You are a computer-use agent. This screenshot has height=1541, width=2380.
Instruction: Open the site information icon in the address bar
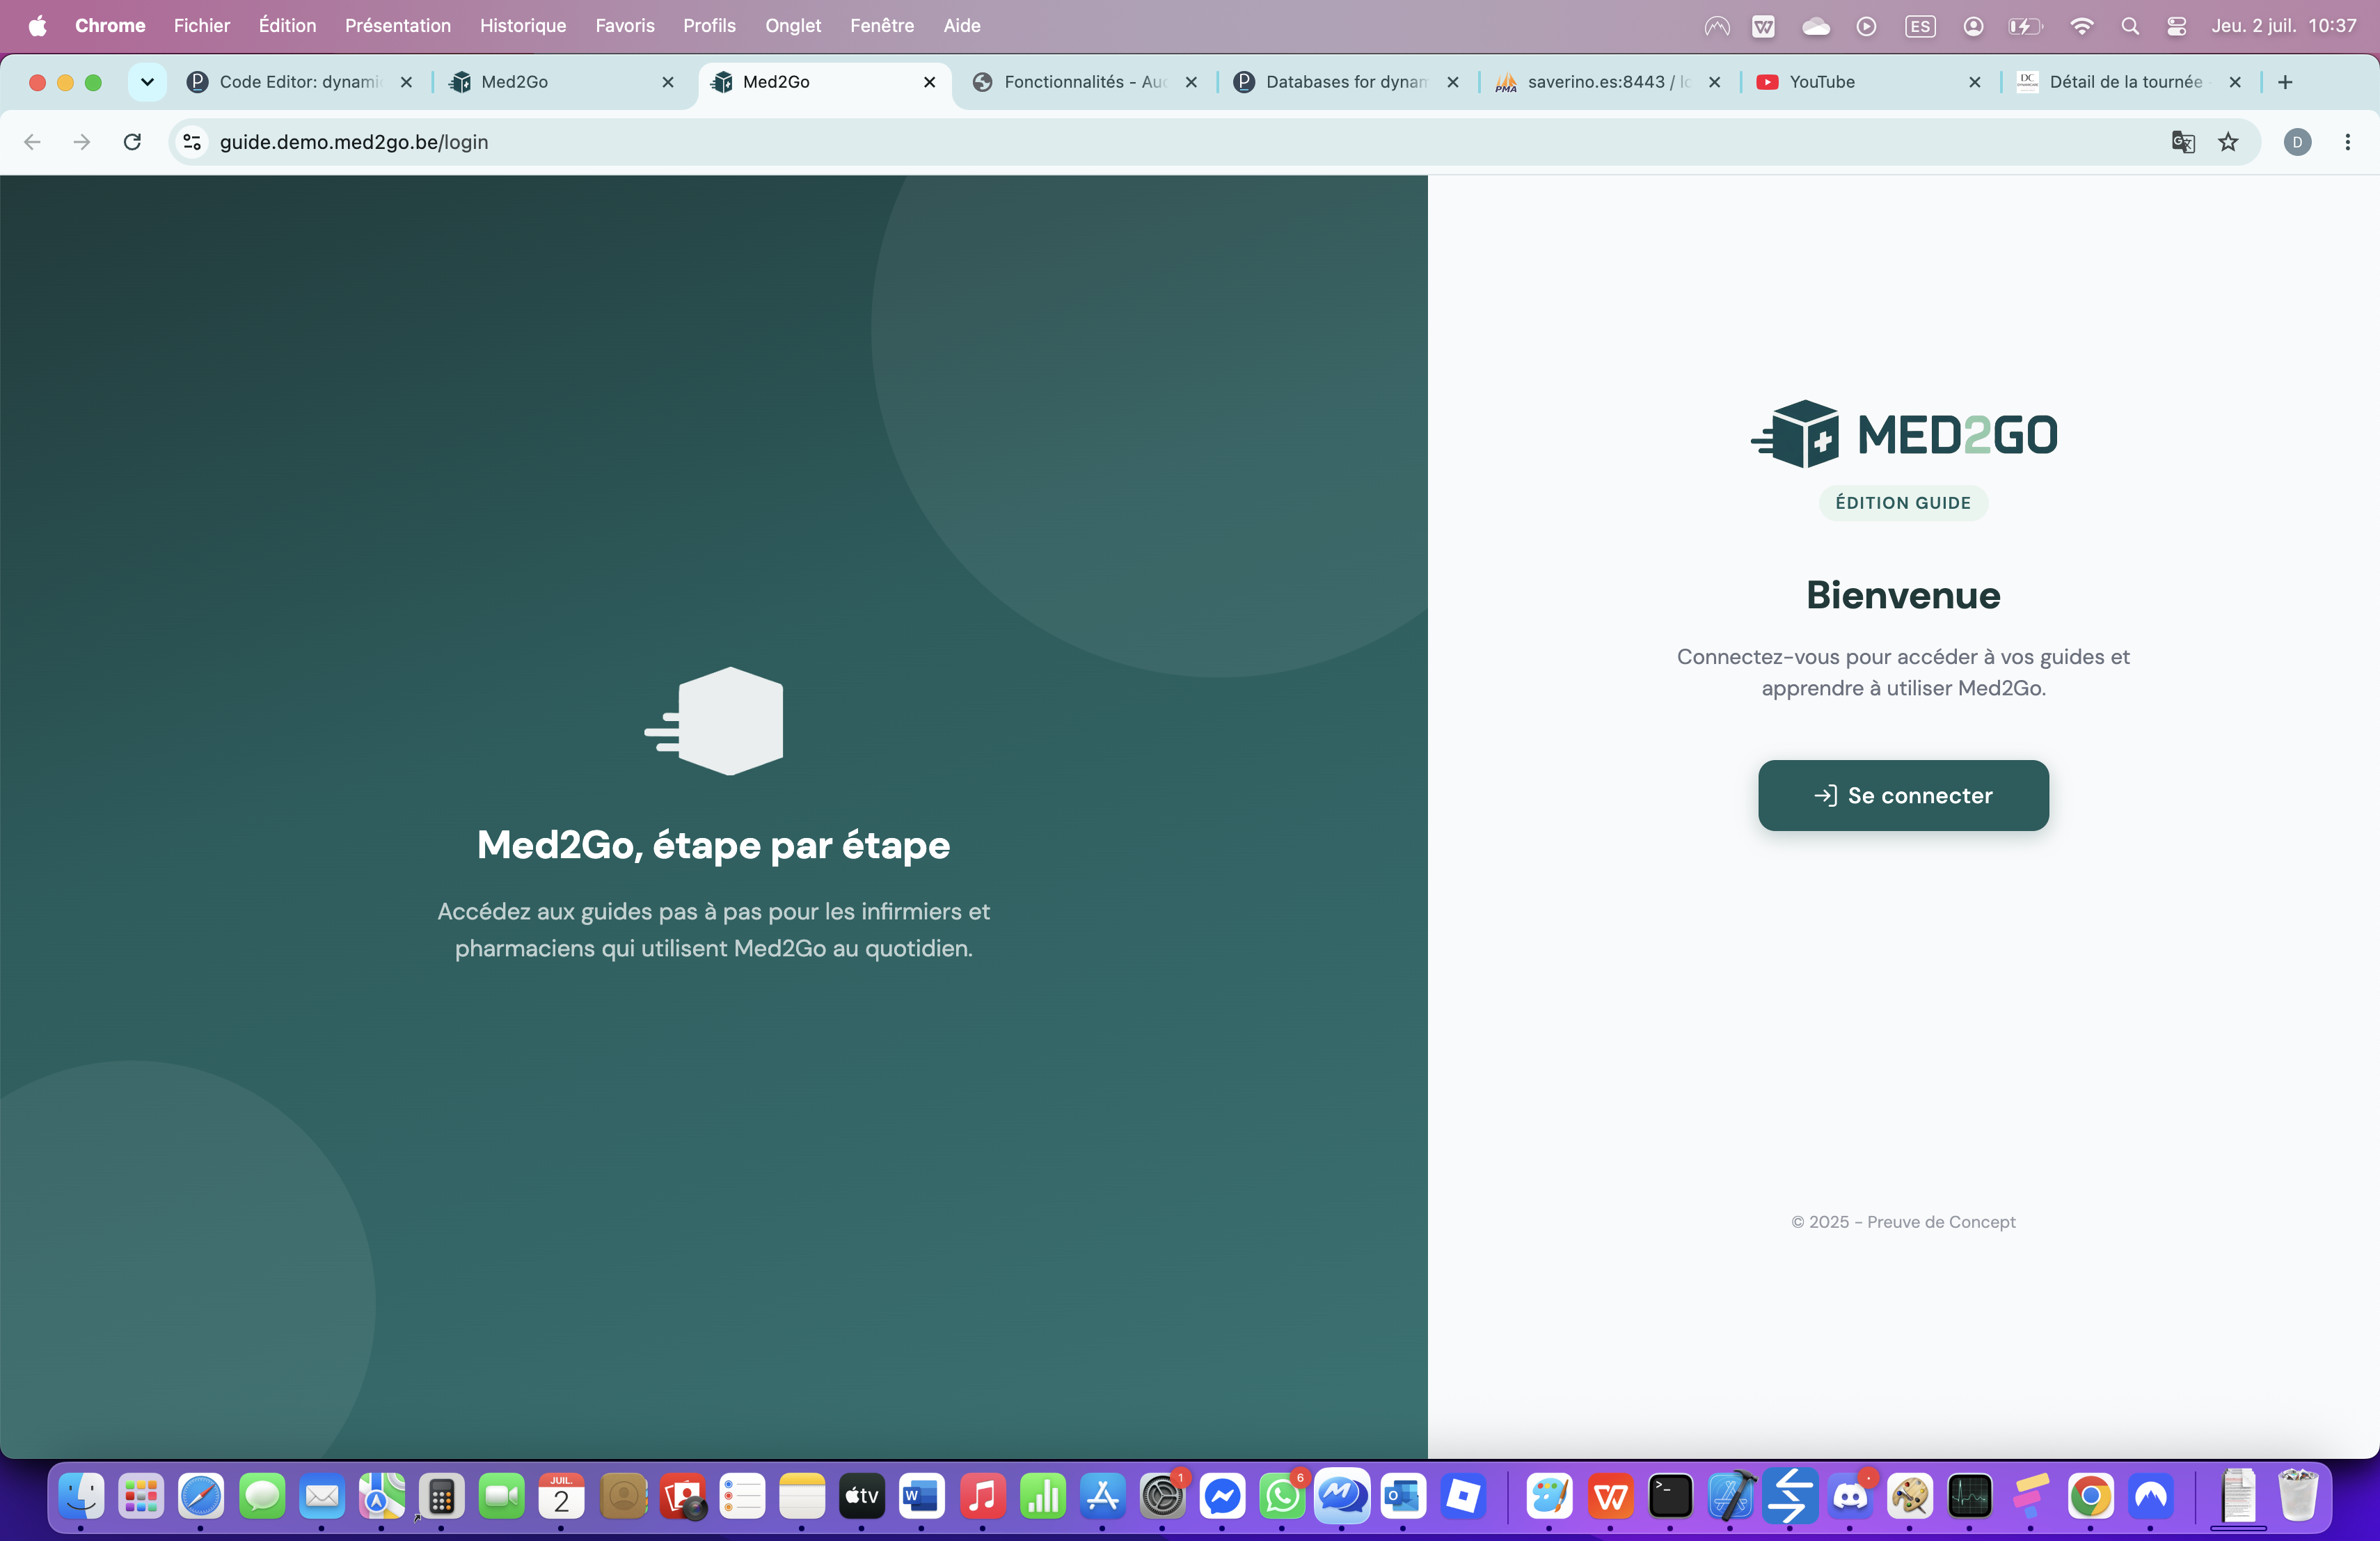[x=192, y=142]
